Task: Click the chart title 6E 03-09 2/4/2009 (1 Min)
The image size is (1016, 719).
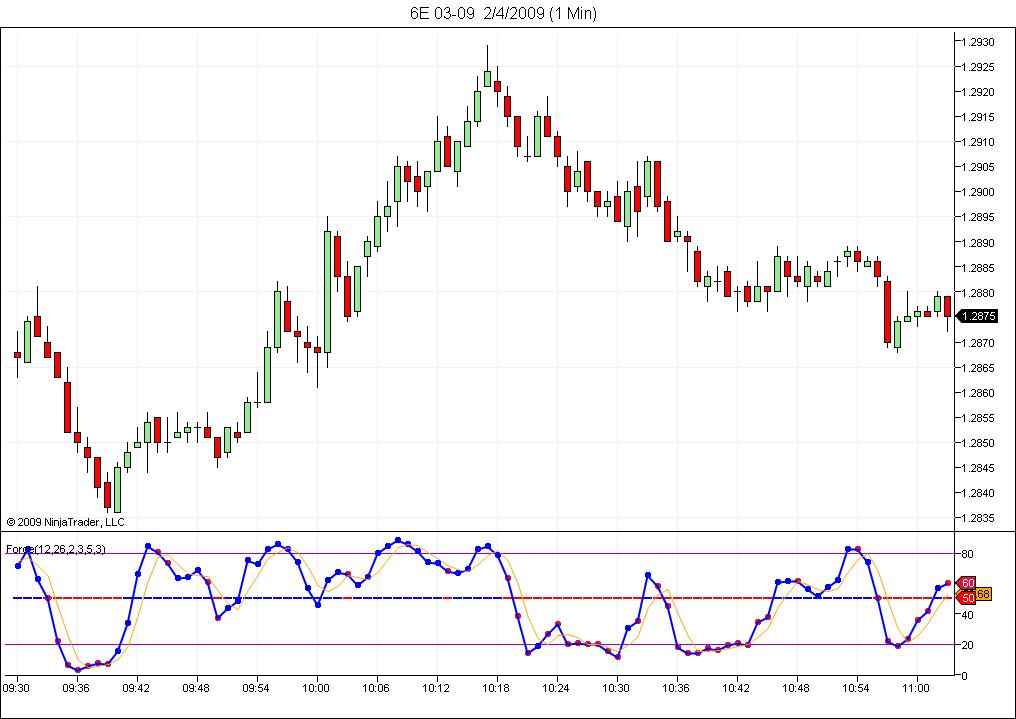Action: coord(503,13)
